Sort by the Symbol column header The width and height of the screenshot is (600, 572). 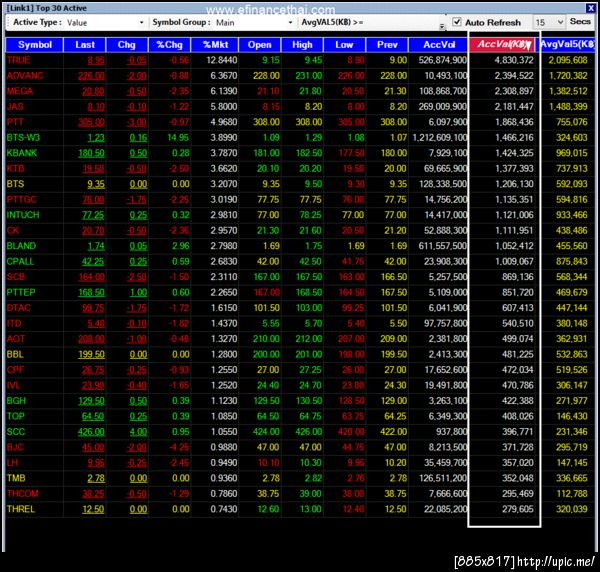pos(34,45)
